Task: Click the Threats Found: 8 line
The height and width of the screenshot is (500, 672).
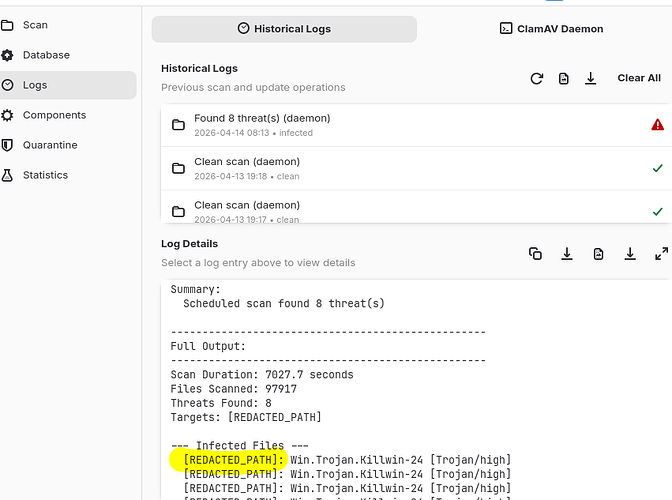Action: pos(221,403)
